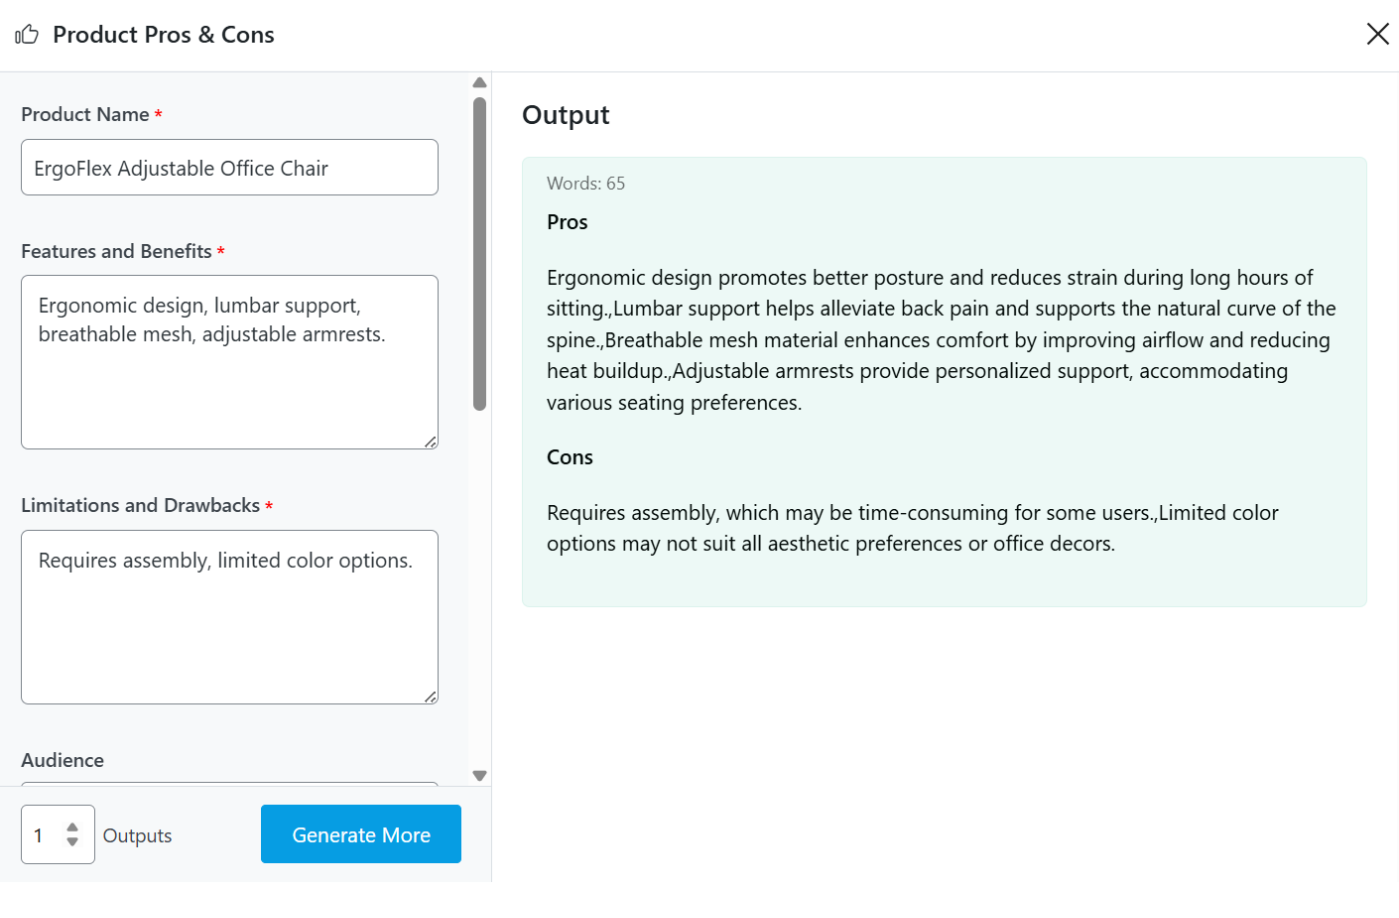The width and height of the screenshot is (1399, 918).
Task: Click the Cons paragraph about assembly
Action: click(912, 528)
